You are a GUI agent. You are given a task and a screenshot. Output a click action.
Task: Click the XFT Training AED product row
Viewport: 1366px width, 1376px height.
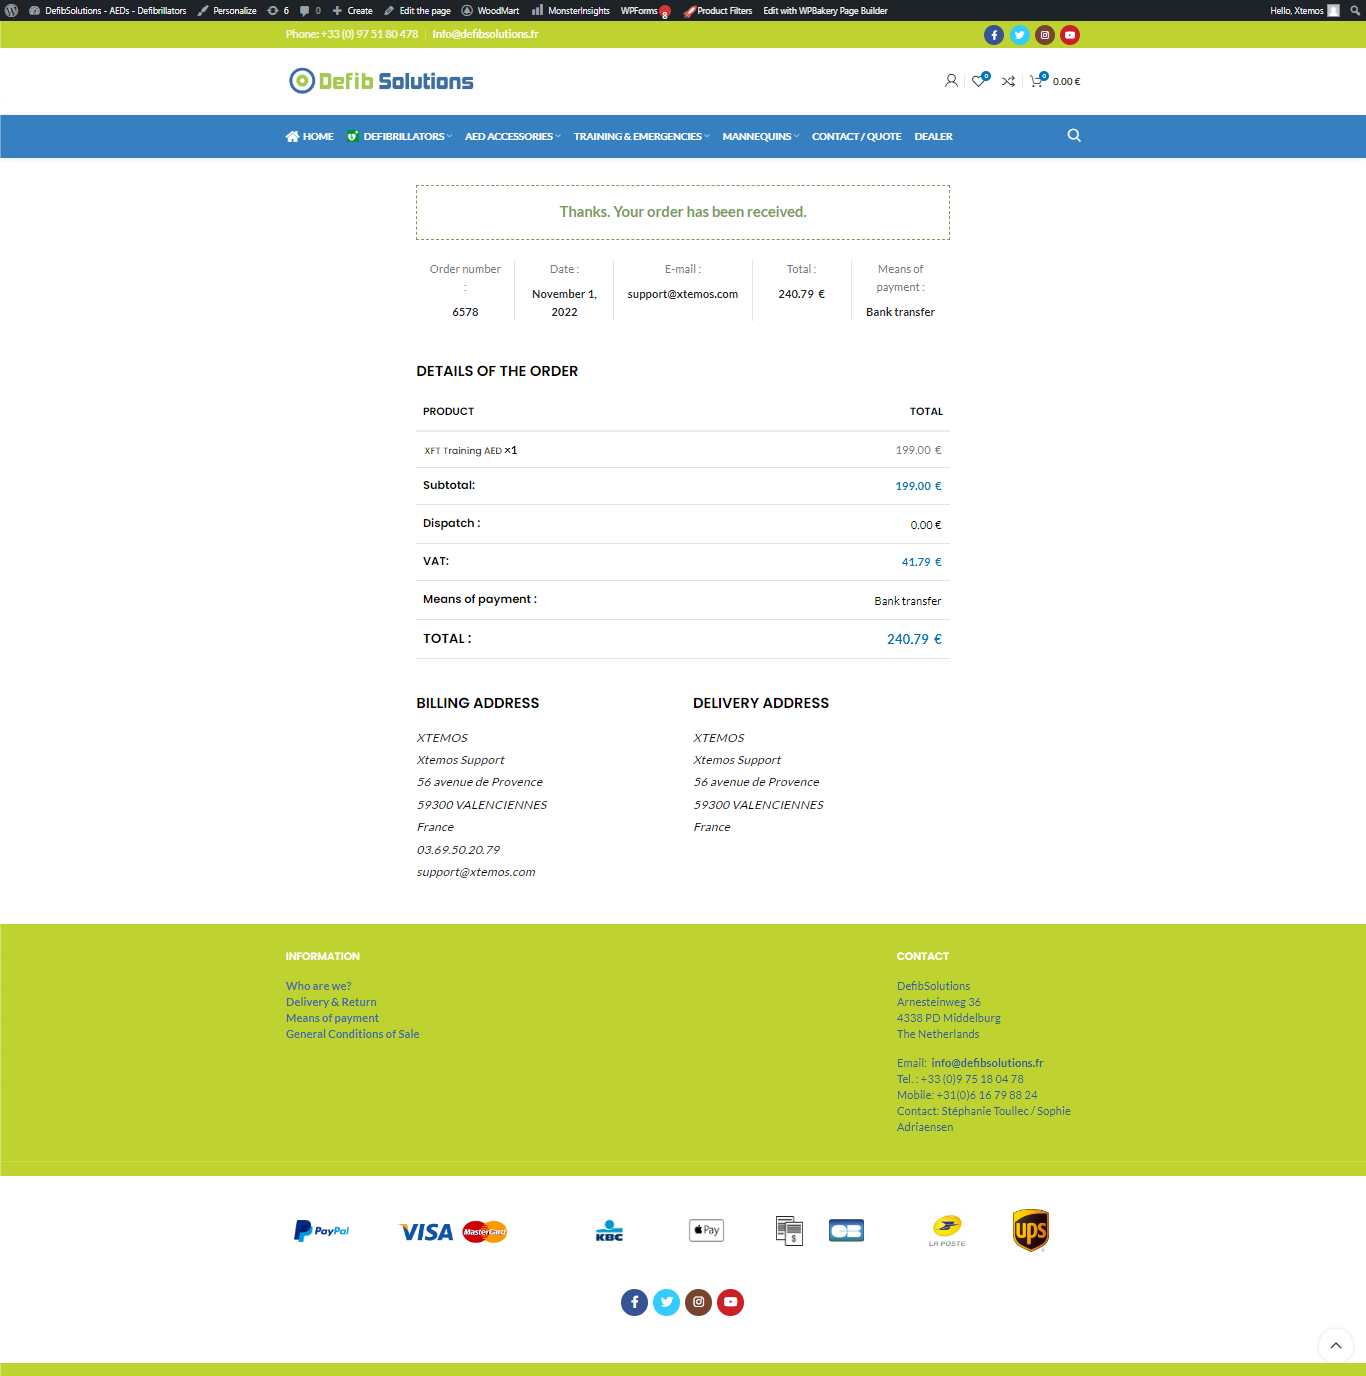tap(683, 450)
